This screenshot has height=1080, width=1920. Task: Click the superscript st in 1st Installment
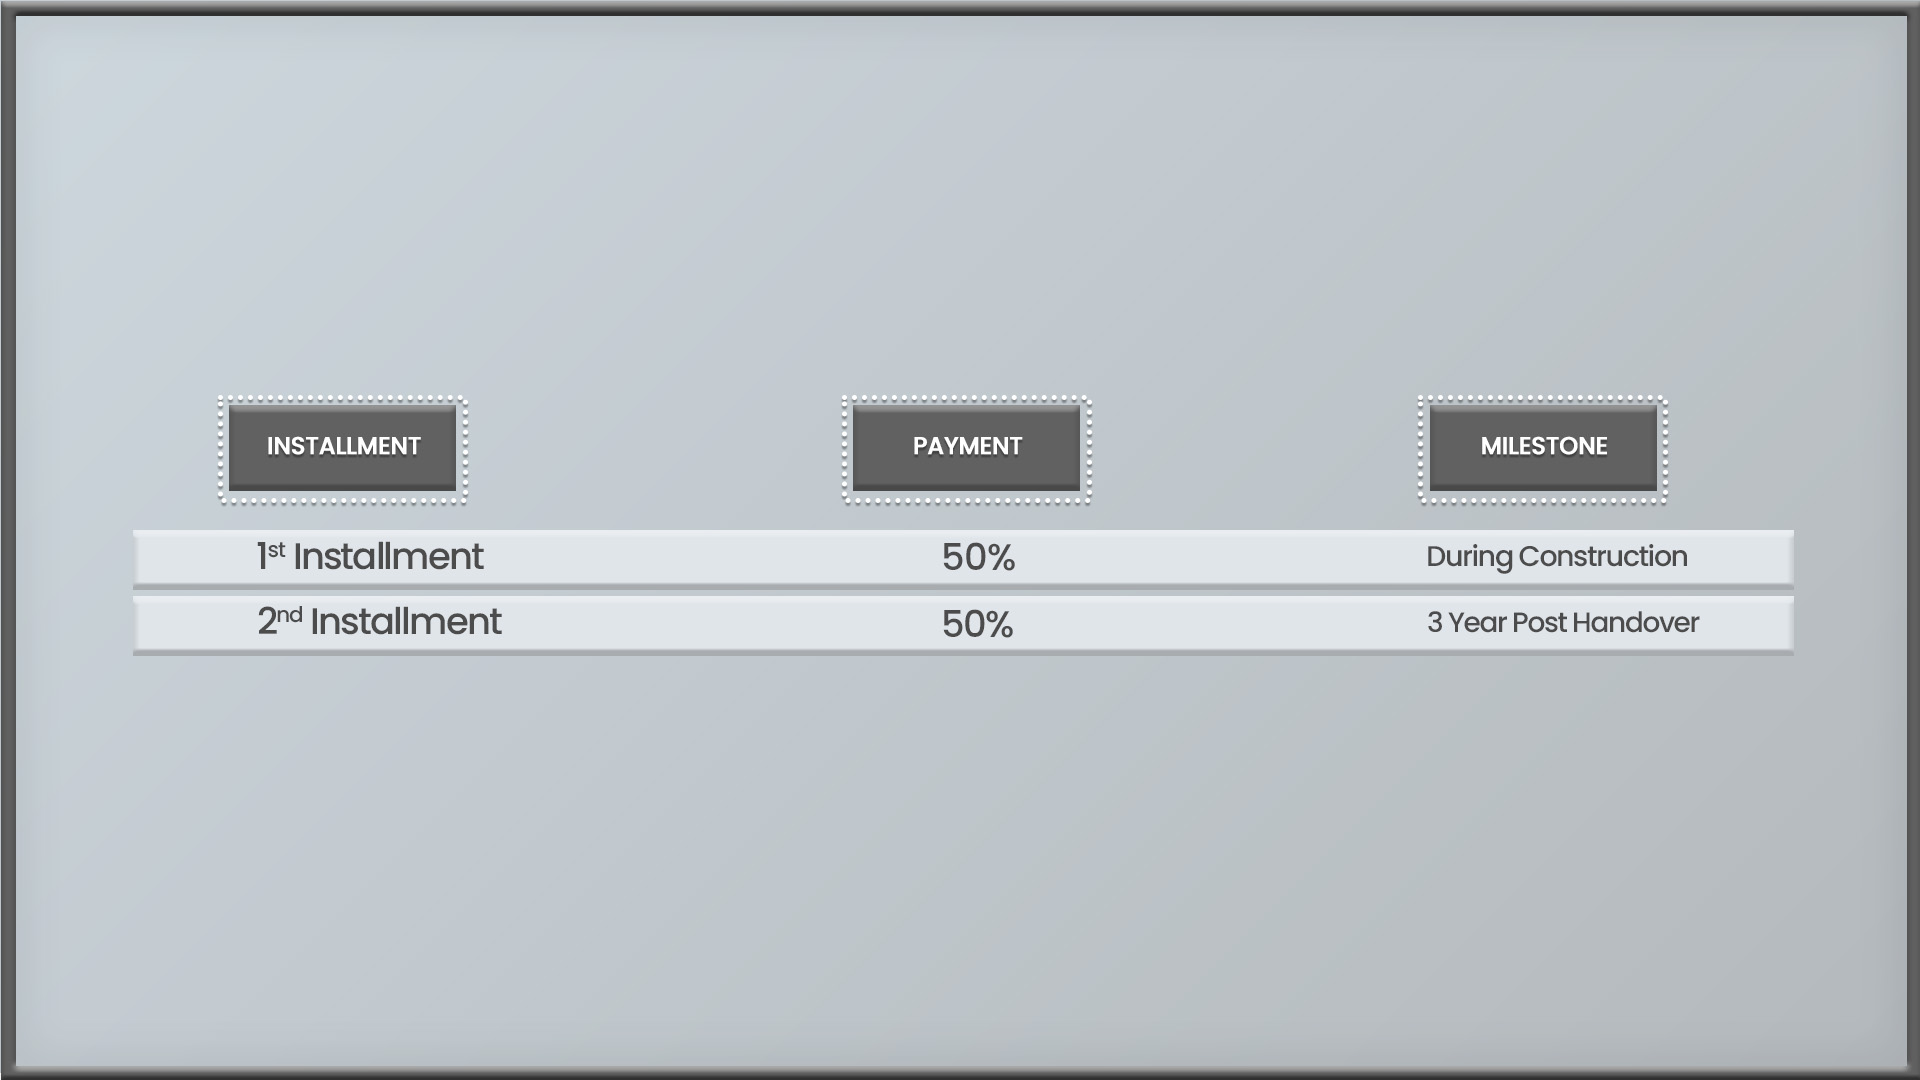click(x=276, y=549)
